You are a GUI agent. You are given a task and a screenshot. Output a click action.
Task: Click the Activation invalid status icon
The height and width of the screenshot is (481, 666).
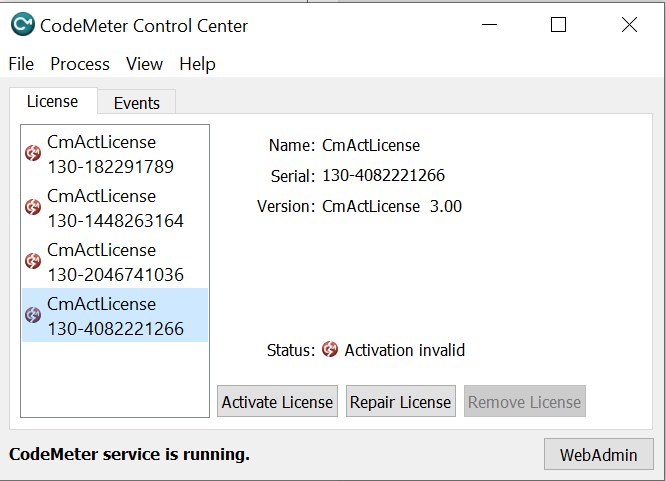330,349
